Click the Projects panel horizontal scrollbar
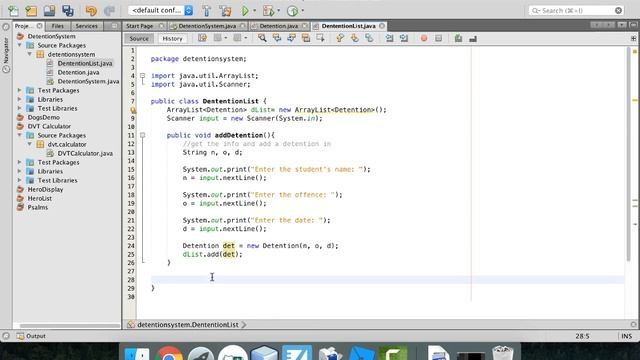The image size is (640, 360). 69,325
